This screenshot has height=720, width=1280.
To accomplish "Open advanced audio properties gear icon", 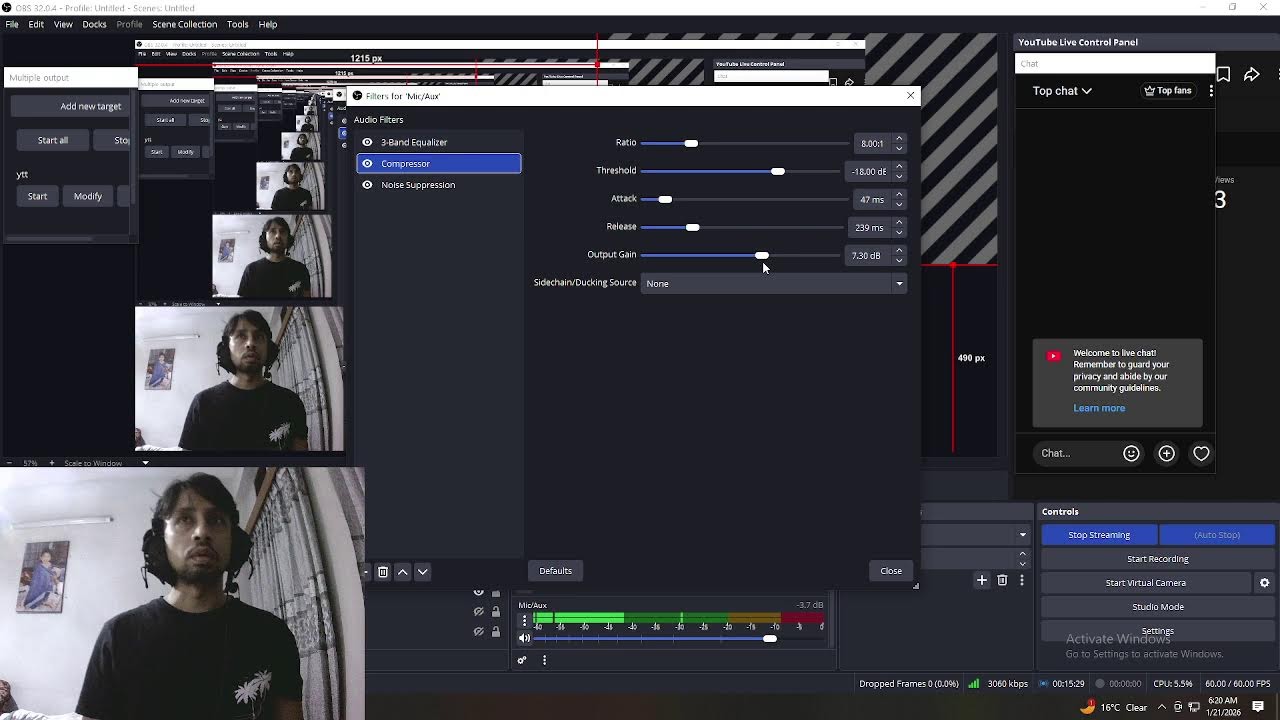I will coord(521,660).
